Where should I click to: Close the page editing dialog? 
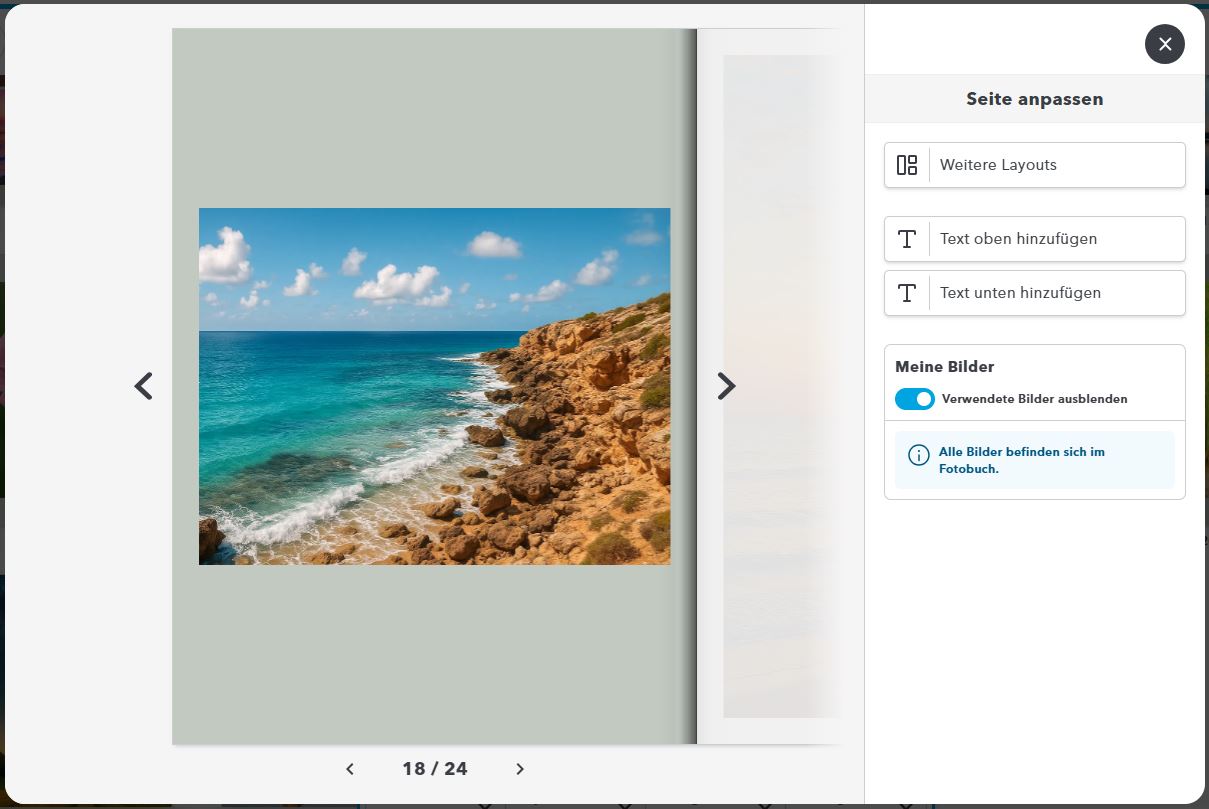(1164, 44)
